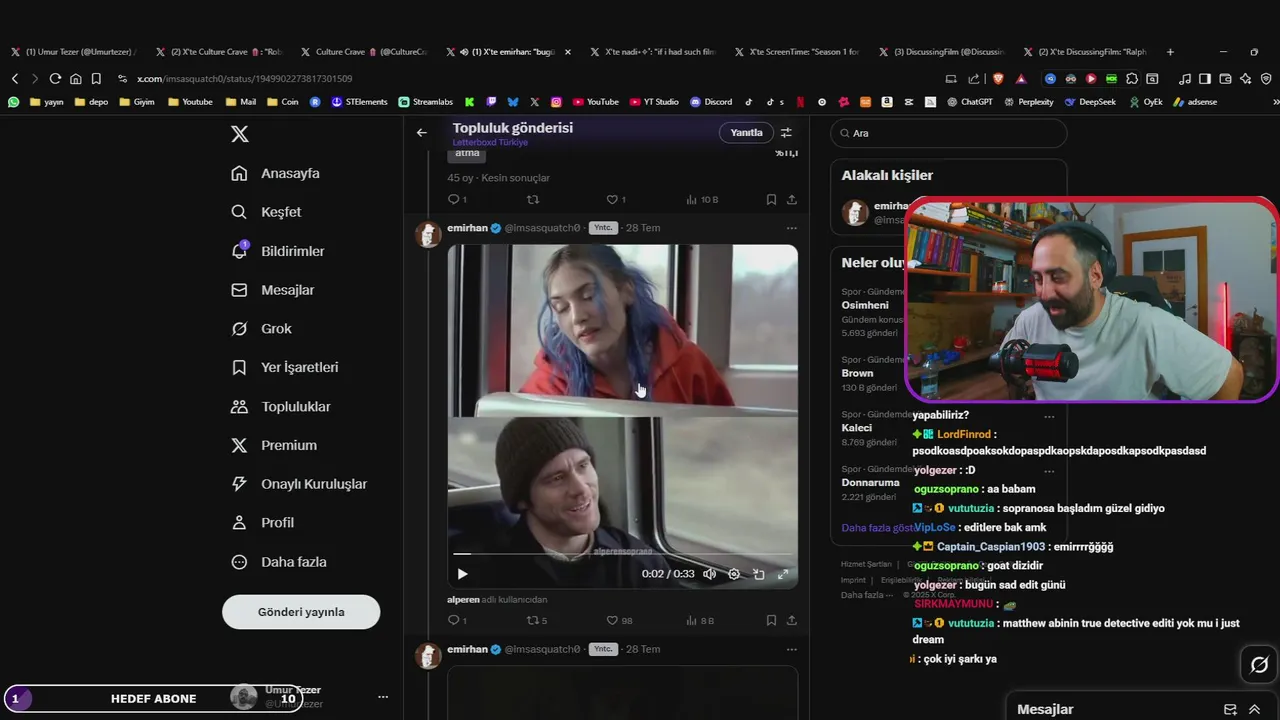Like the video post with 98 likes
Screen dimensions: 1280x720
point(620,620)
